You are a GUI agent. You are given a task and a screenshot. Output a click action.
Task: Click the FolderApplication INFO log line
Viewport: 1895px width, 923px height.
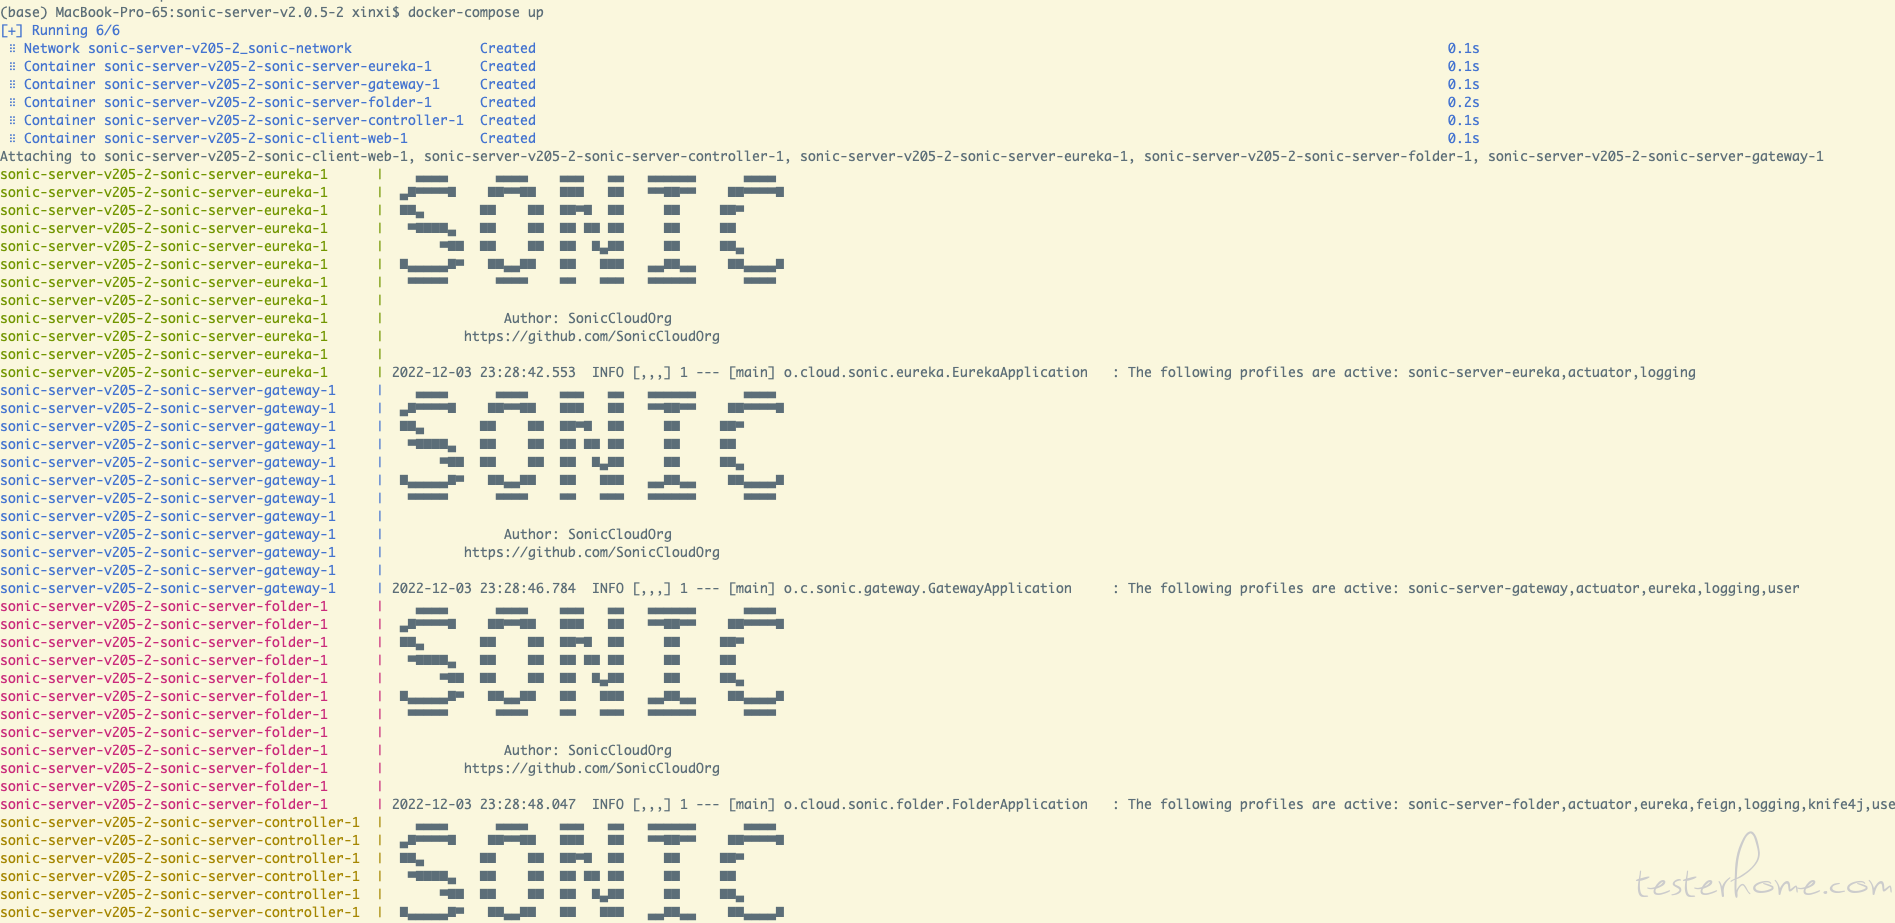1143,804
